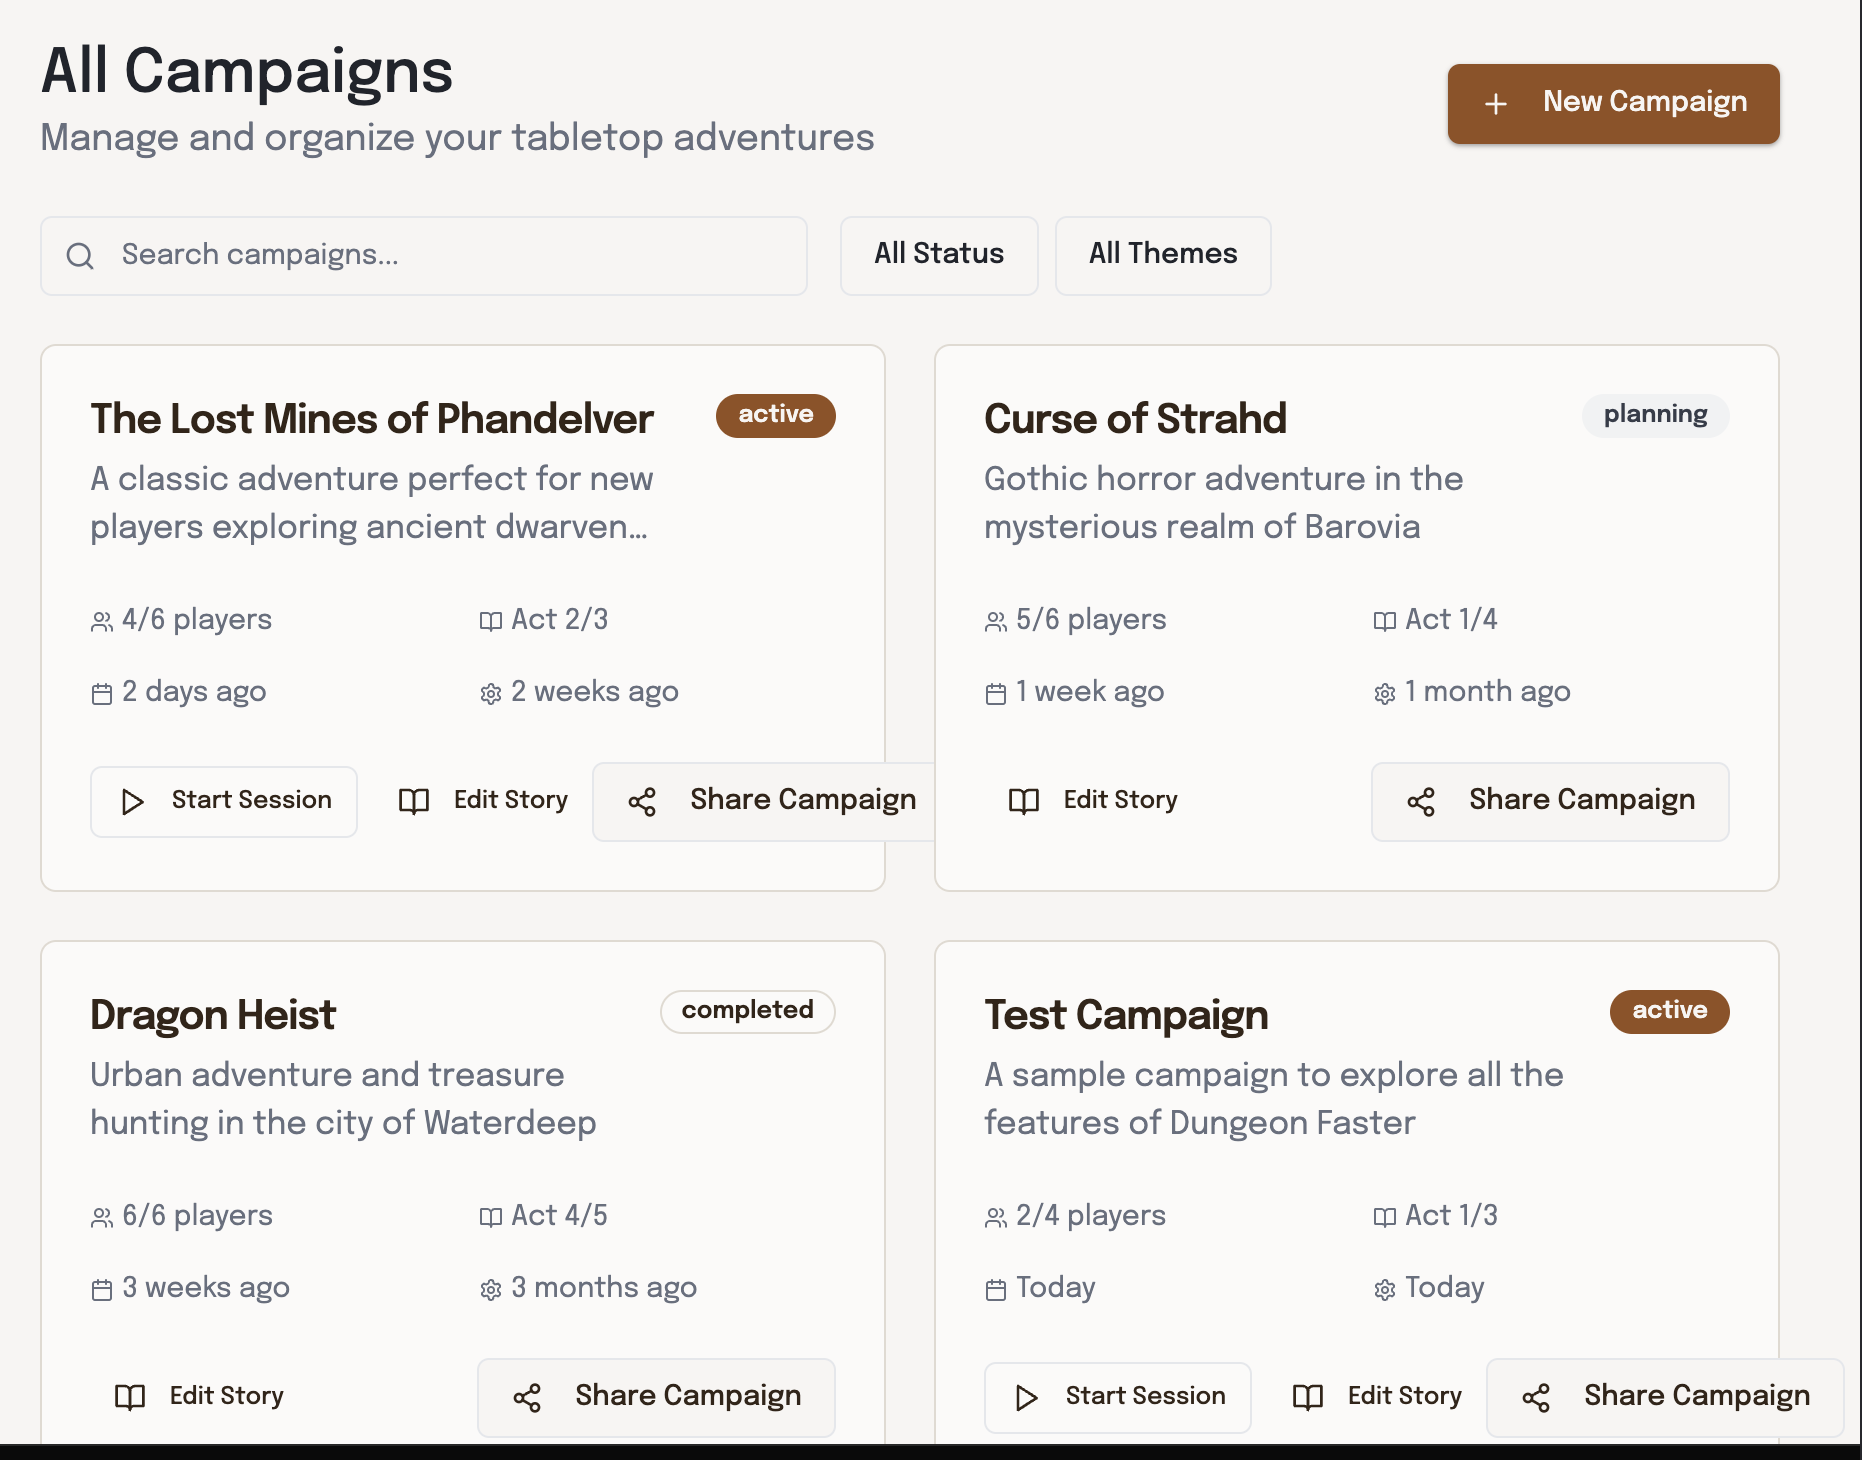Click book icon beside Curse of Strahd Edit Story
Image resolution: width=1862 pixels, height=1460 pixels.
(1024, 801)
